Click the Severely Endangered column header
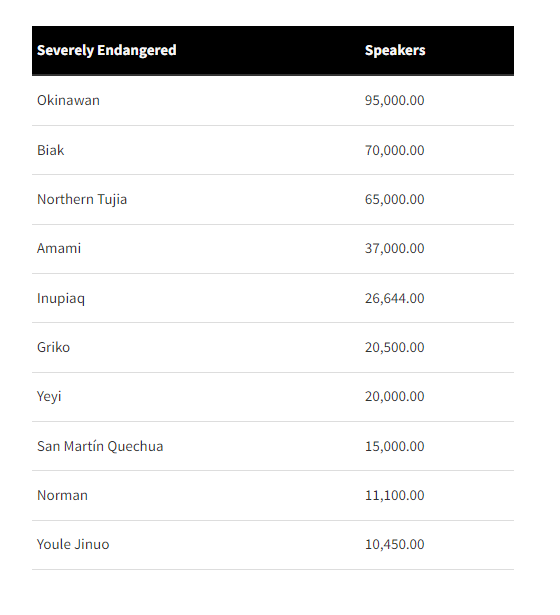The height and width of the screenshot is (615, 560). [x=107, y=51]
